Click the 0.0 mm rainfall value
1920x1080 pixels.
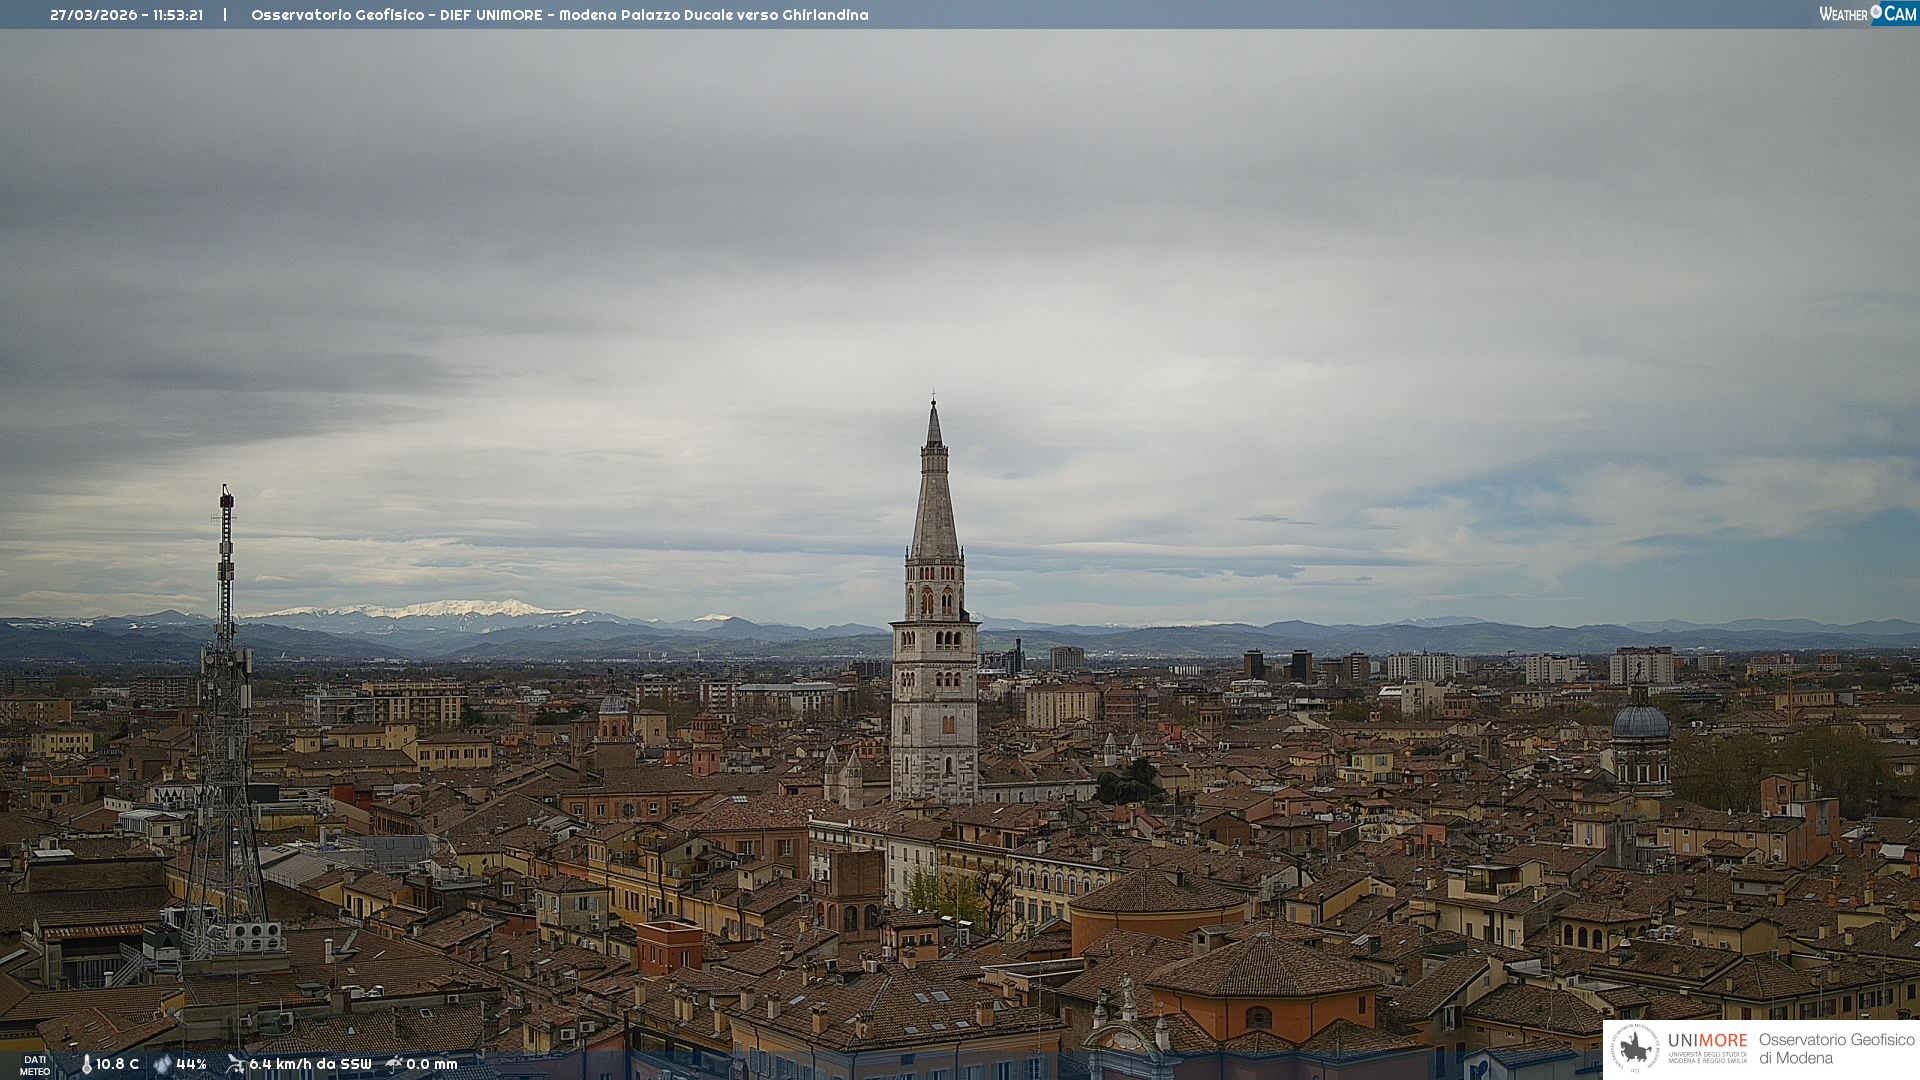click(x=431, y=1064)
